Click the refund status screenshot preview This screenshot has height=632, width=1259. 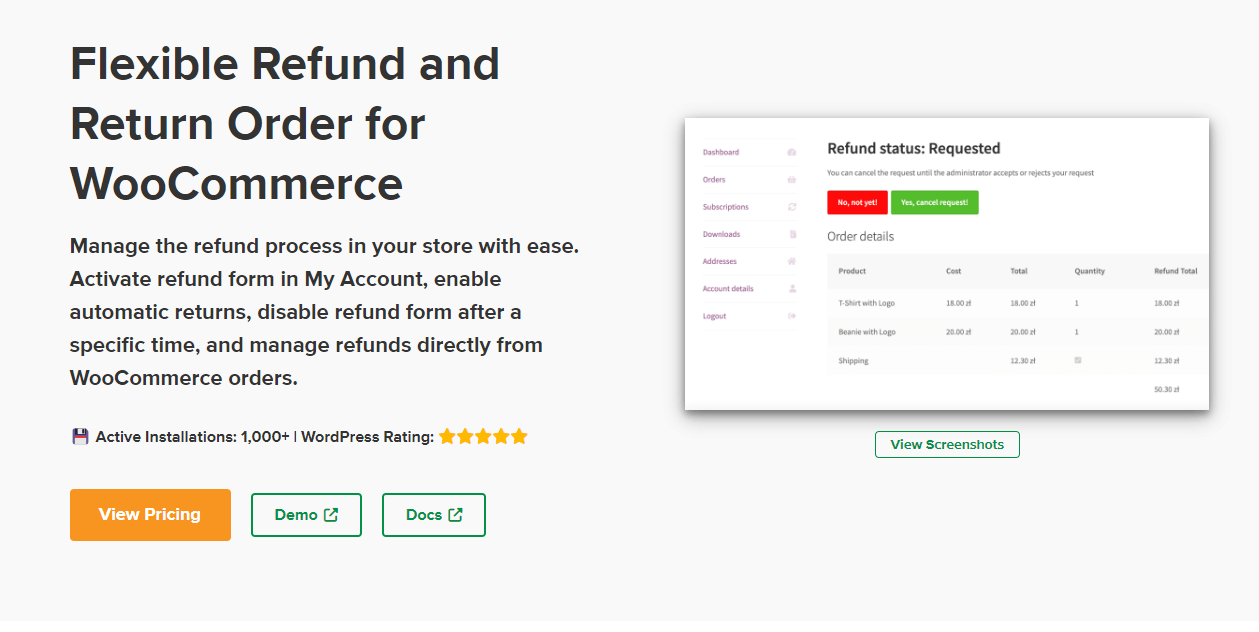[946, 262]
